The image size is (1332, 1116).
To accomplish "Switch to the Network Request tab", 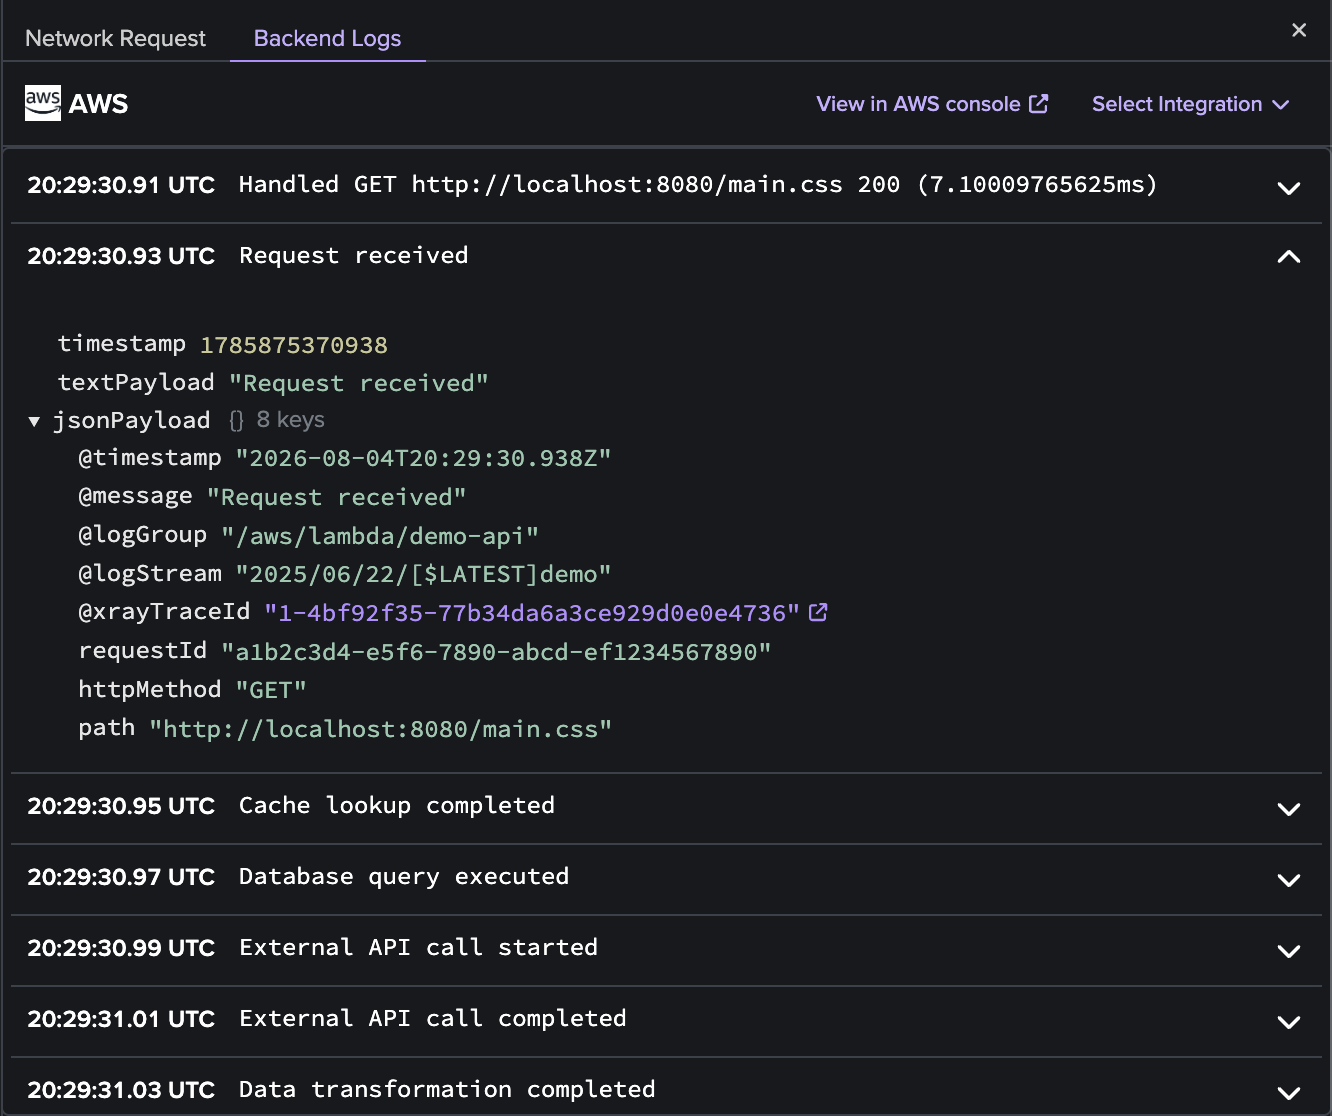I will (x=115, y=38).
